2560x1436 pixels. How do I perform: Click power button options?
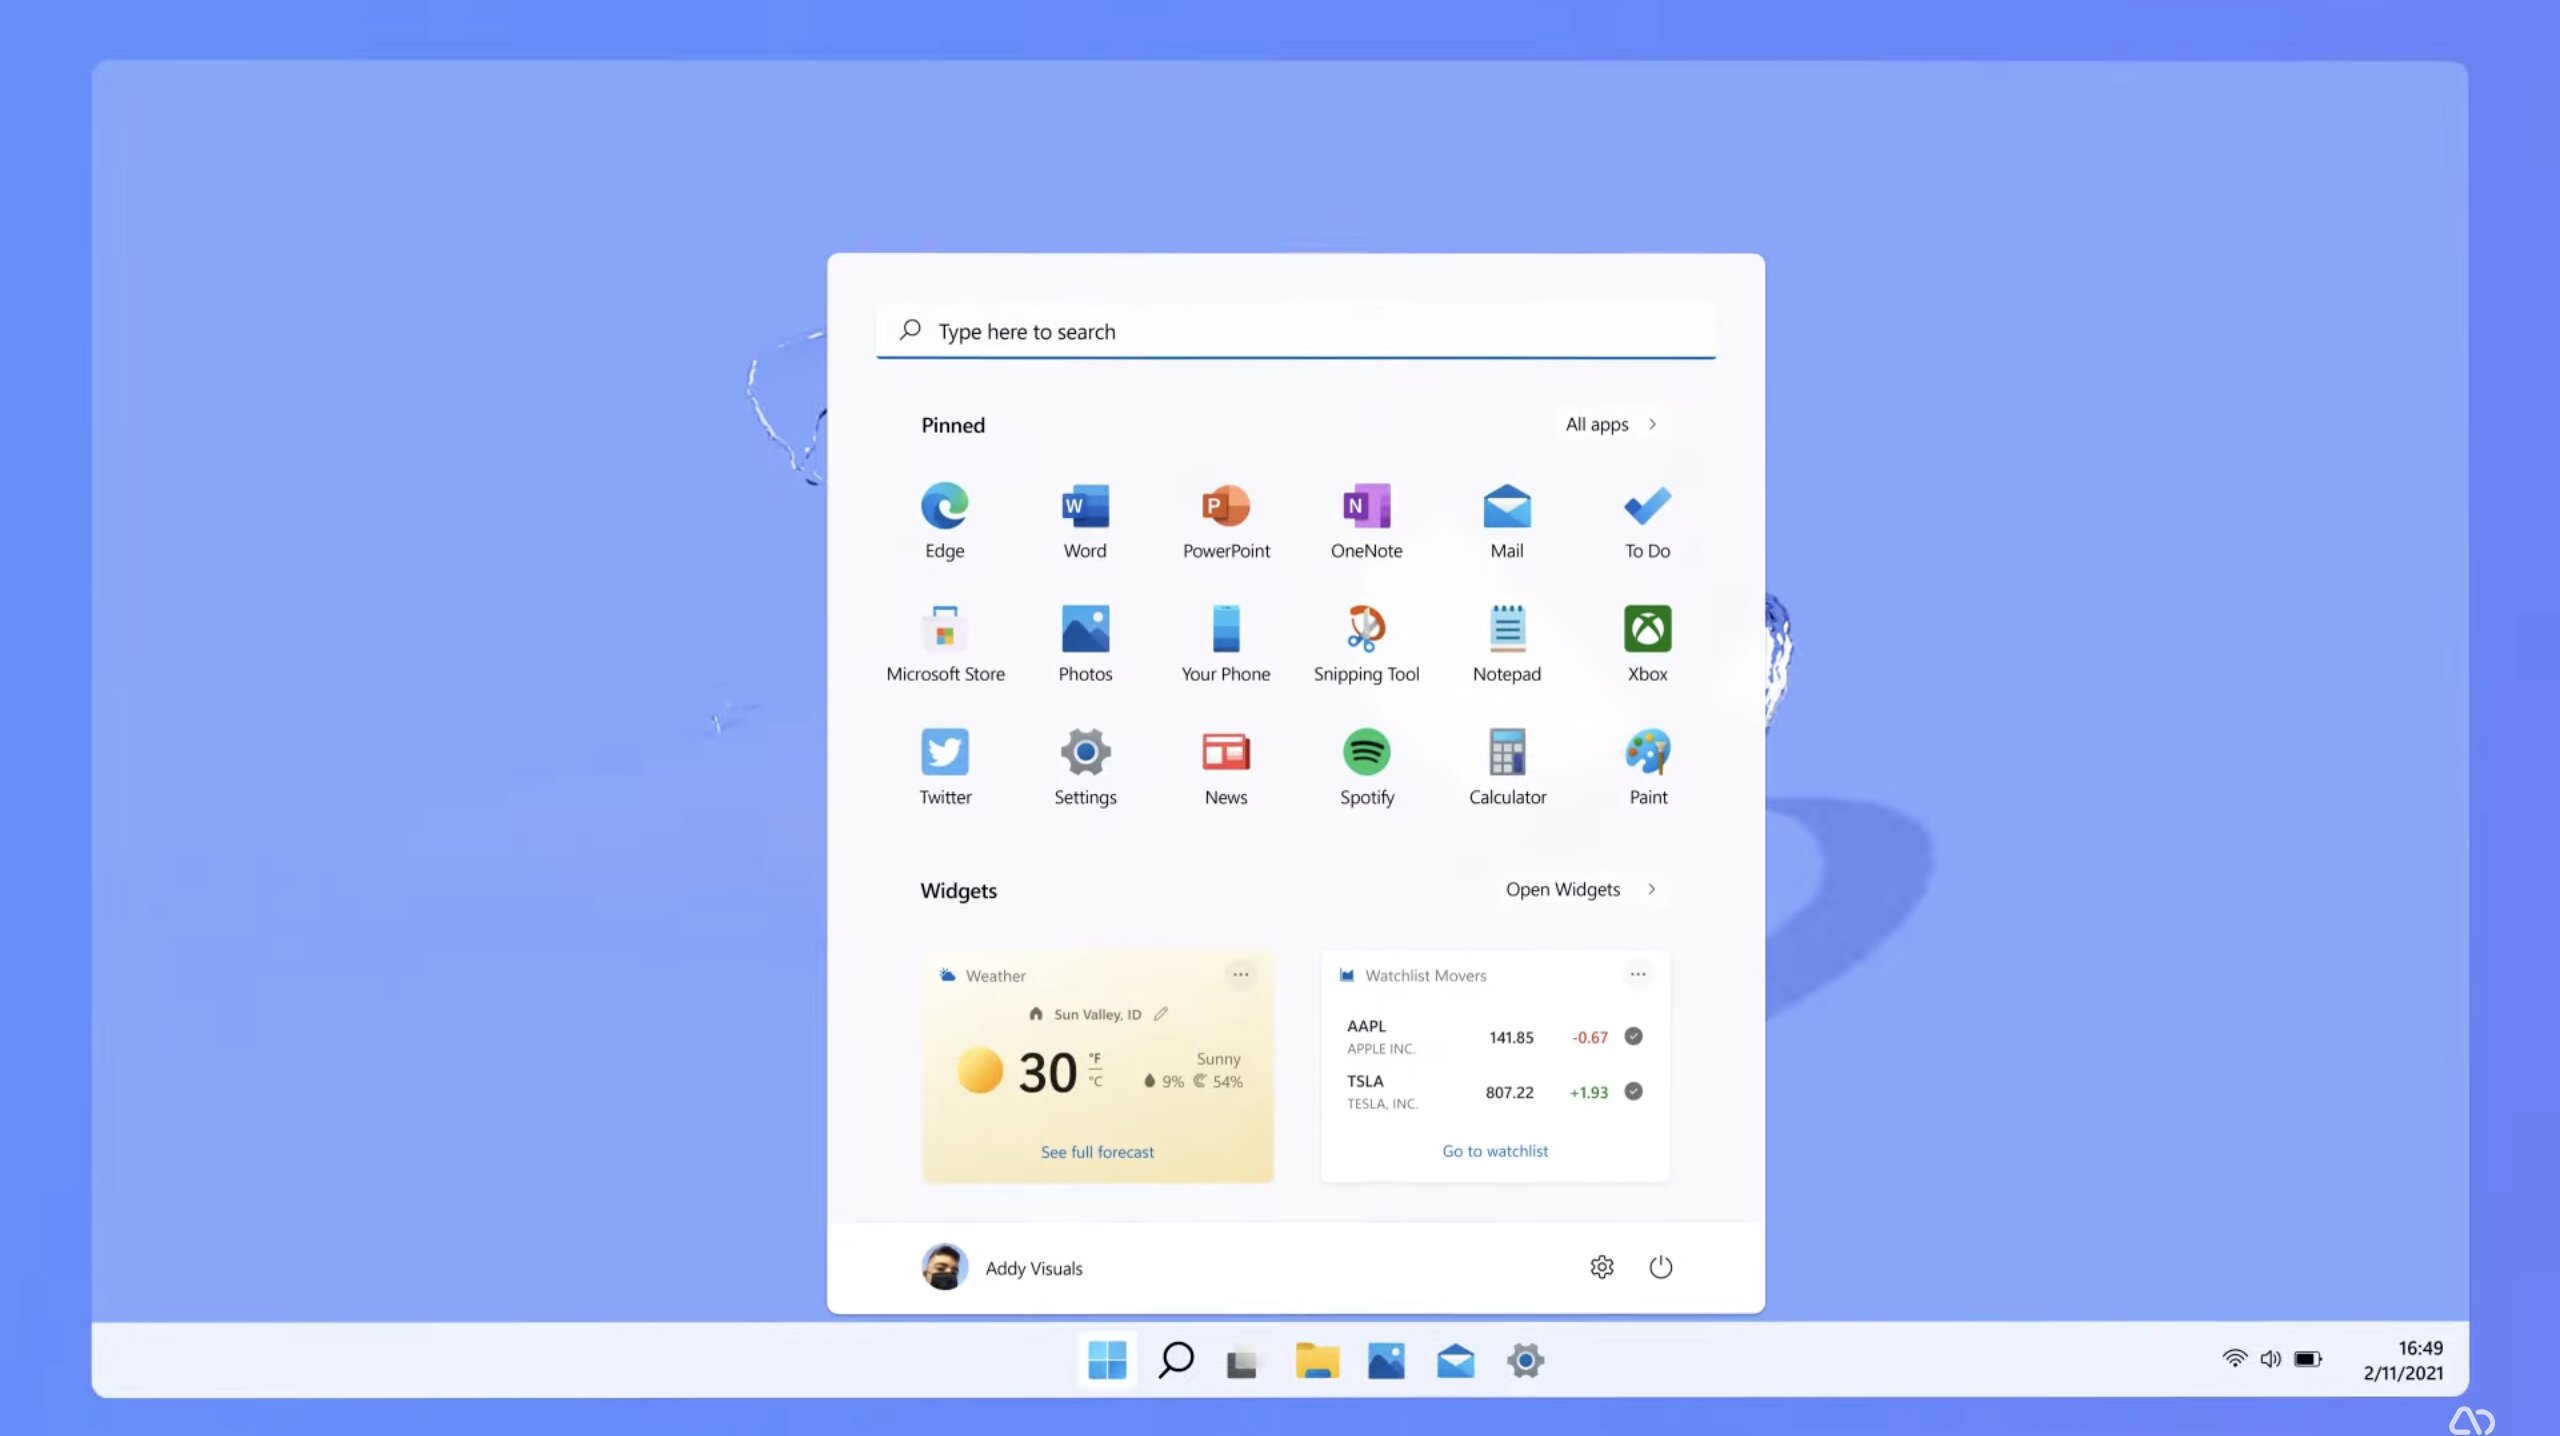[x=1660, y=1267]
